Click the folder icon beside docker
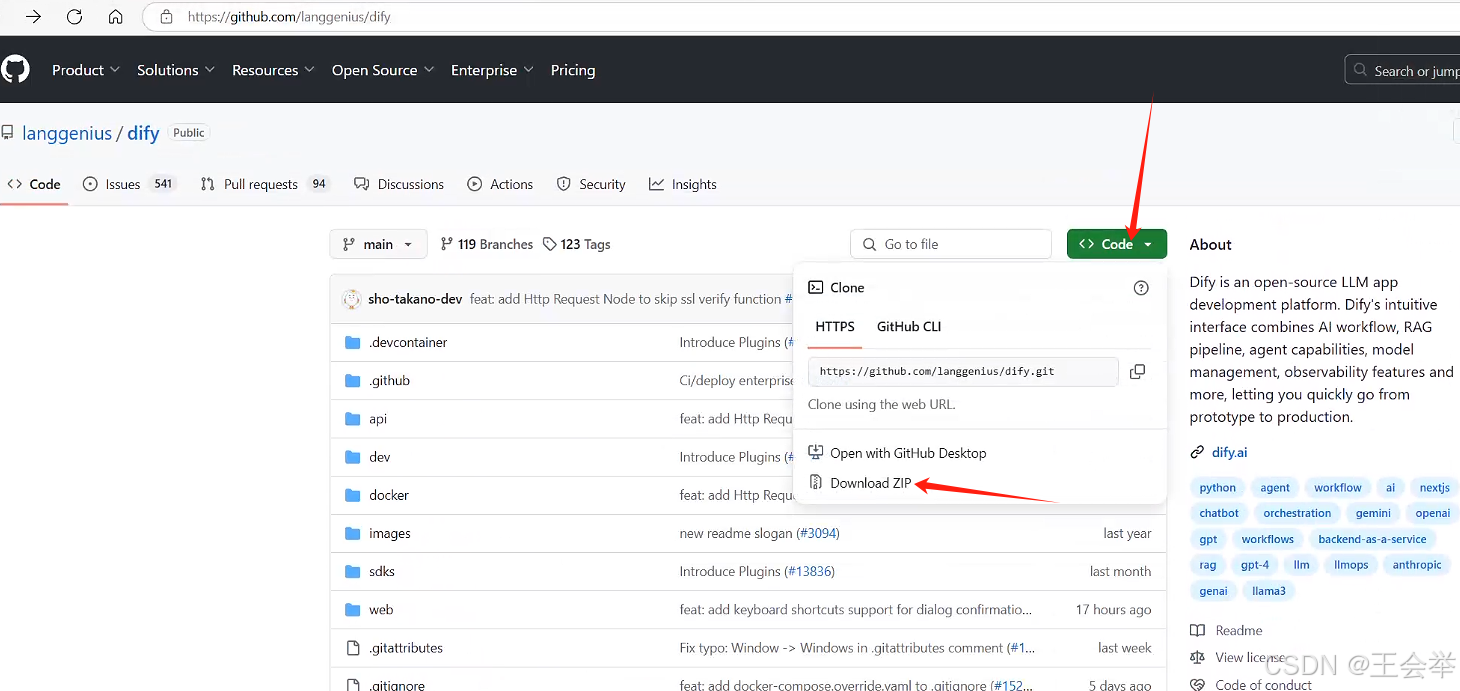1460x691 pixels. 352,495
